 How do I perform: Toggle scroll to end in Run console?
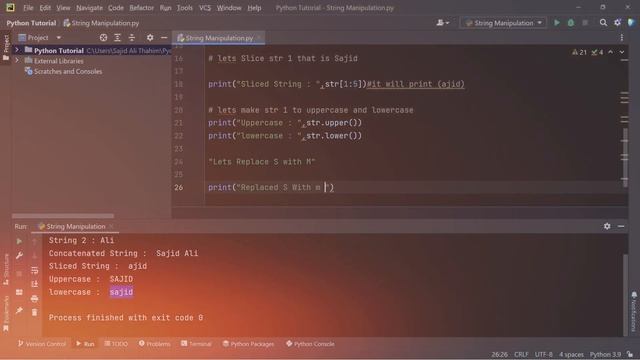(x=35, y=284)
